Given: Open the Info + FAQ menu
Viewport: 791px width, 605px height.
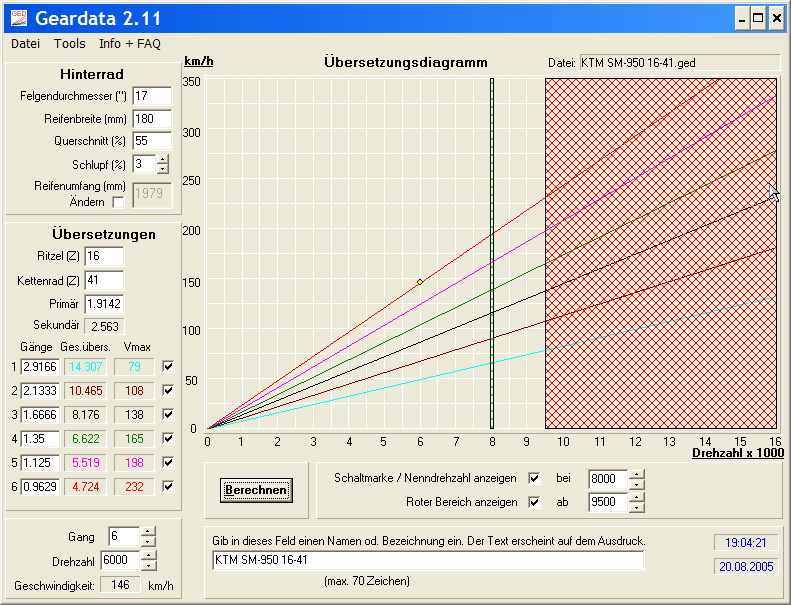Looking at the screenshot, I should click(129, 44).
